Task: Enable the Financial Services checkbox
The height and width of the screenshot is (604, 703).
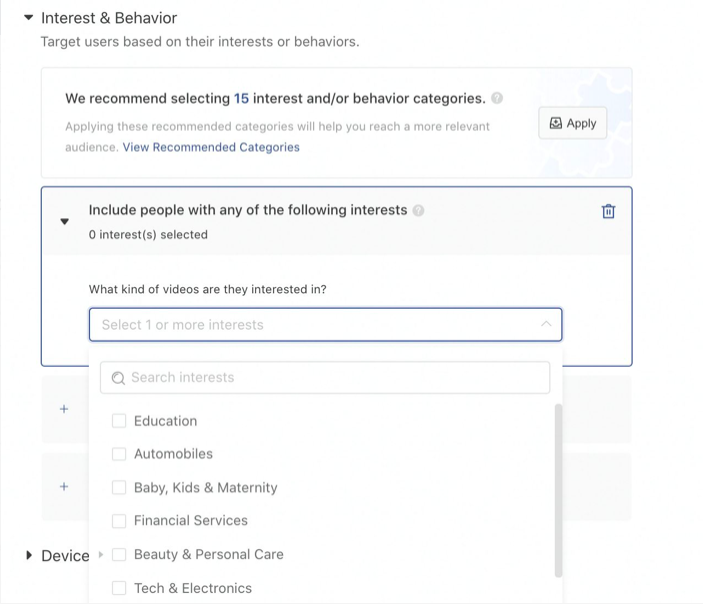Action: point(119,521)
